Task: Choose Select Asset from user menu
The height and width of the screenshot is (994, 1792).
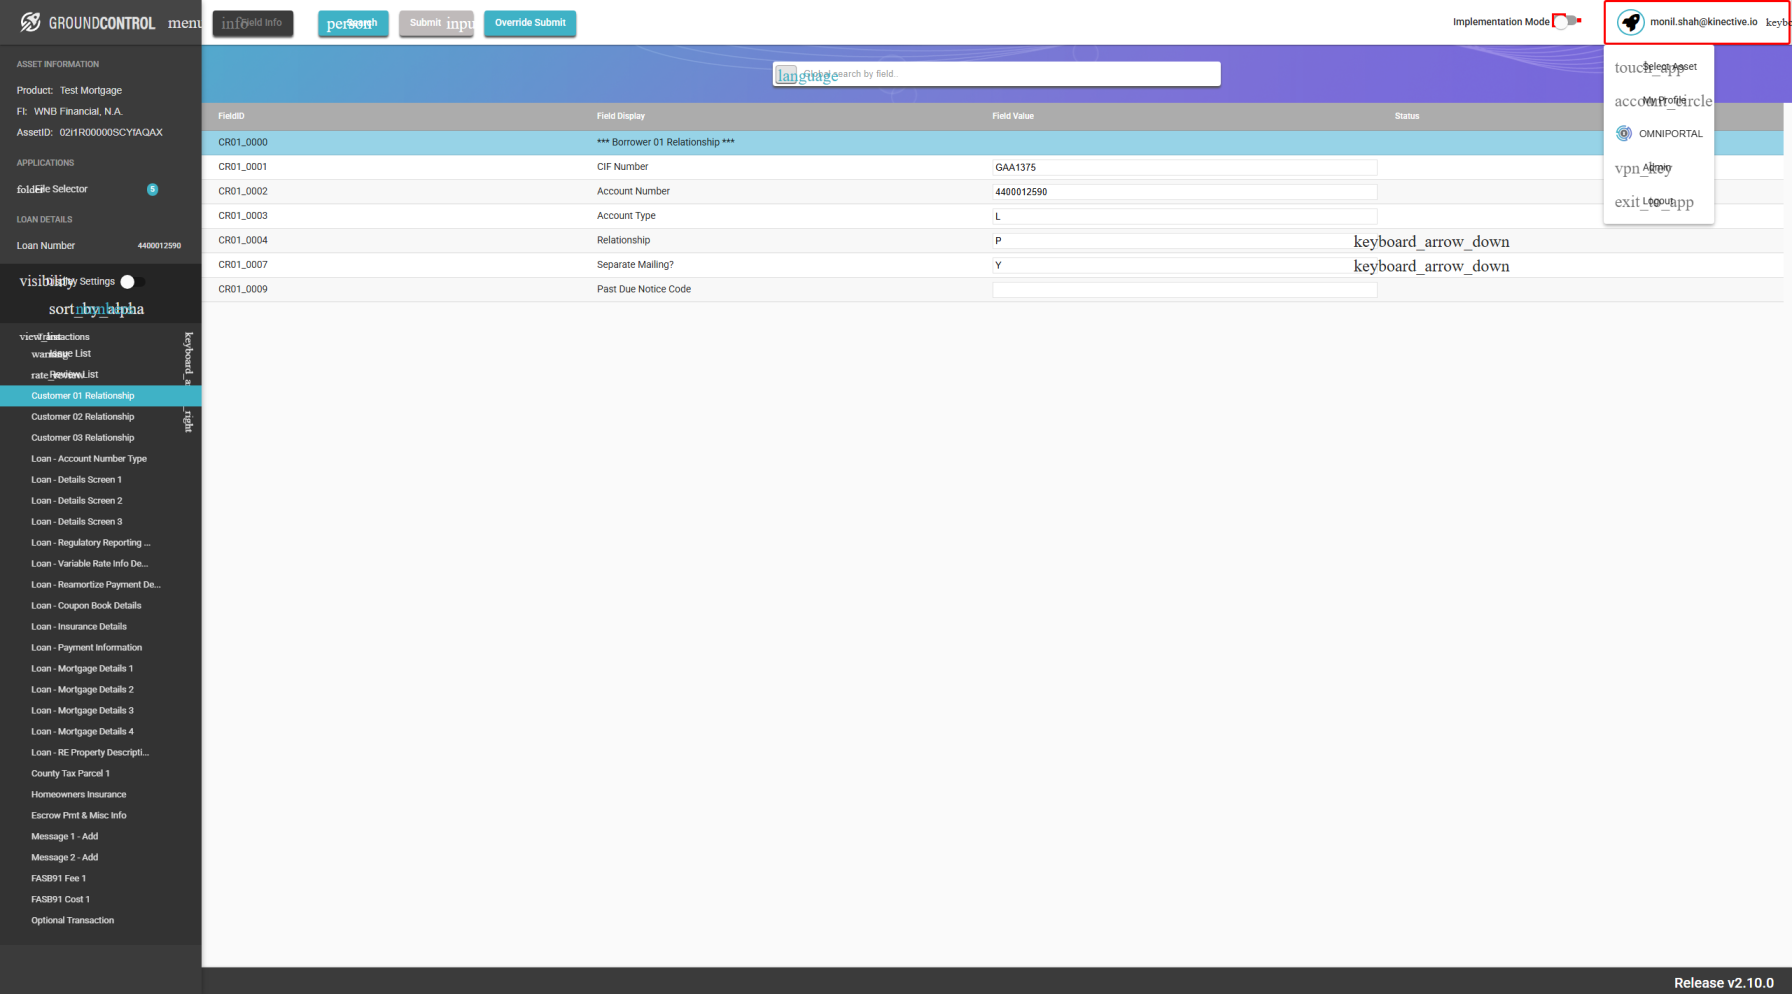Action: [x=1658, y=67]
